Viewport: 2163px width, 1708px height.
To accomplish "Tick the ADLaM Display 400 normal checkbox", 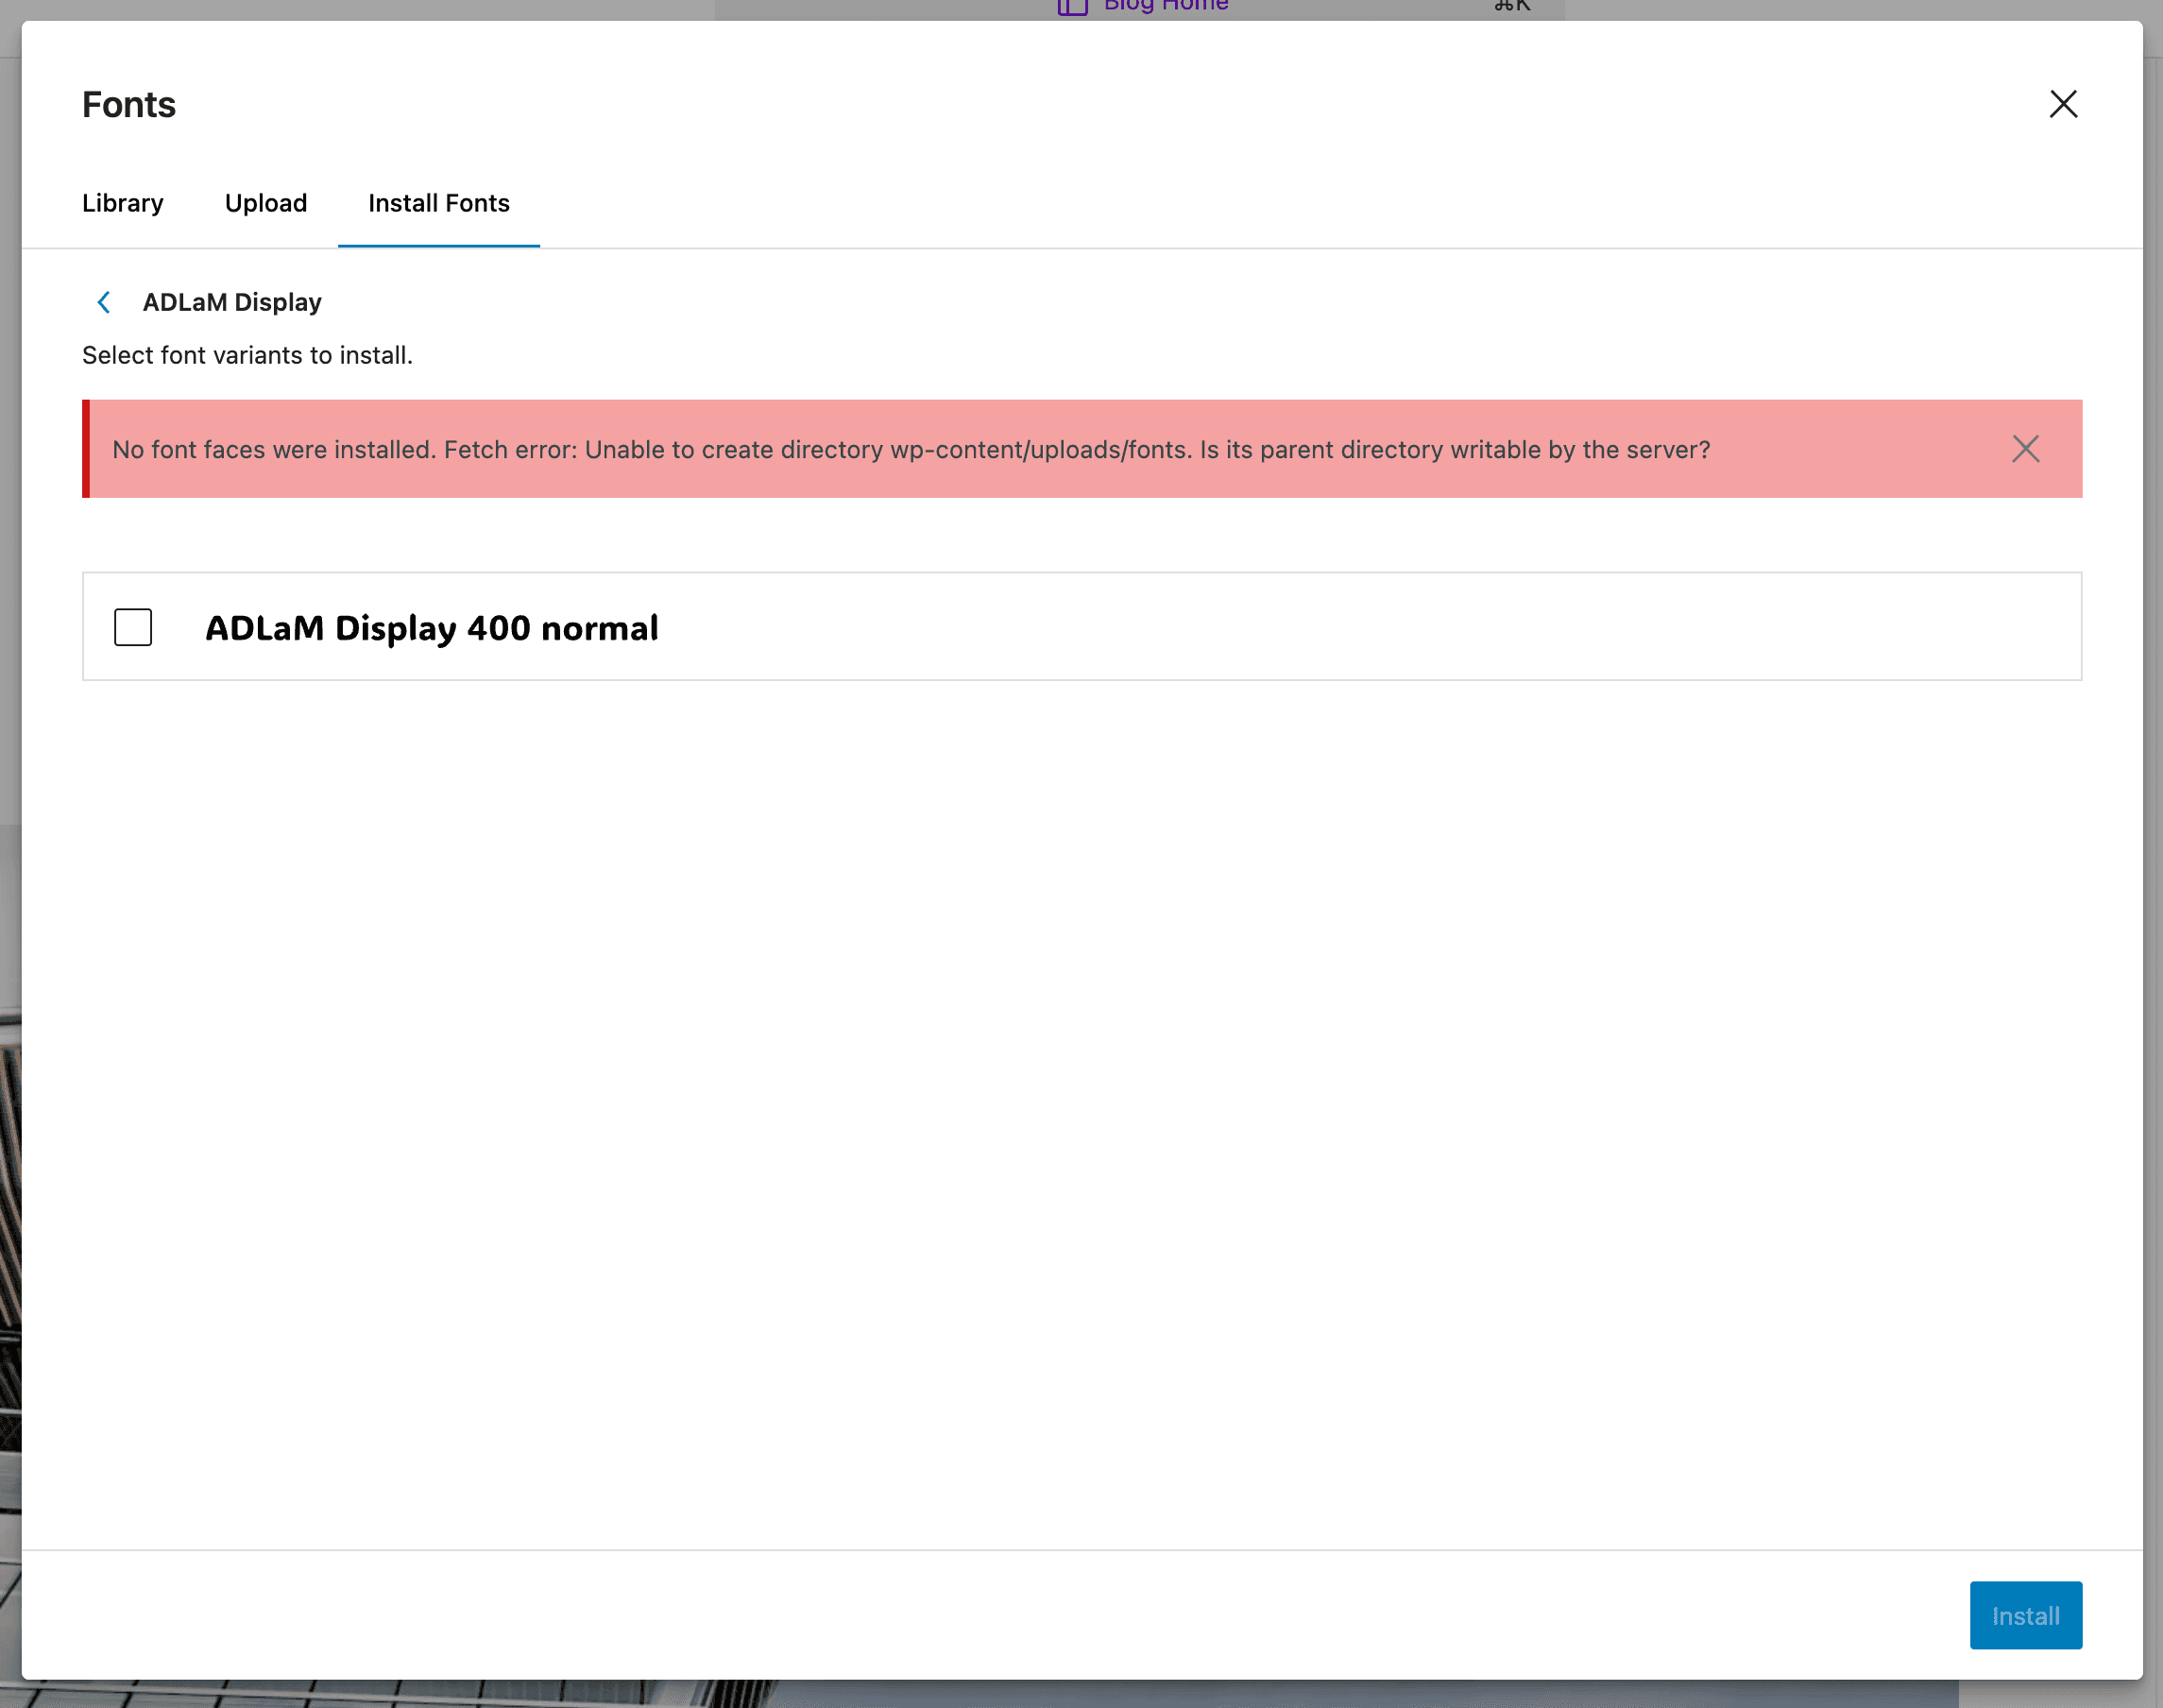I will pos(133,627).
